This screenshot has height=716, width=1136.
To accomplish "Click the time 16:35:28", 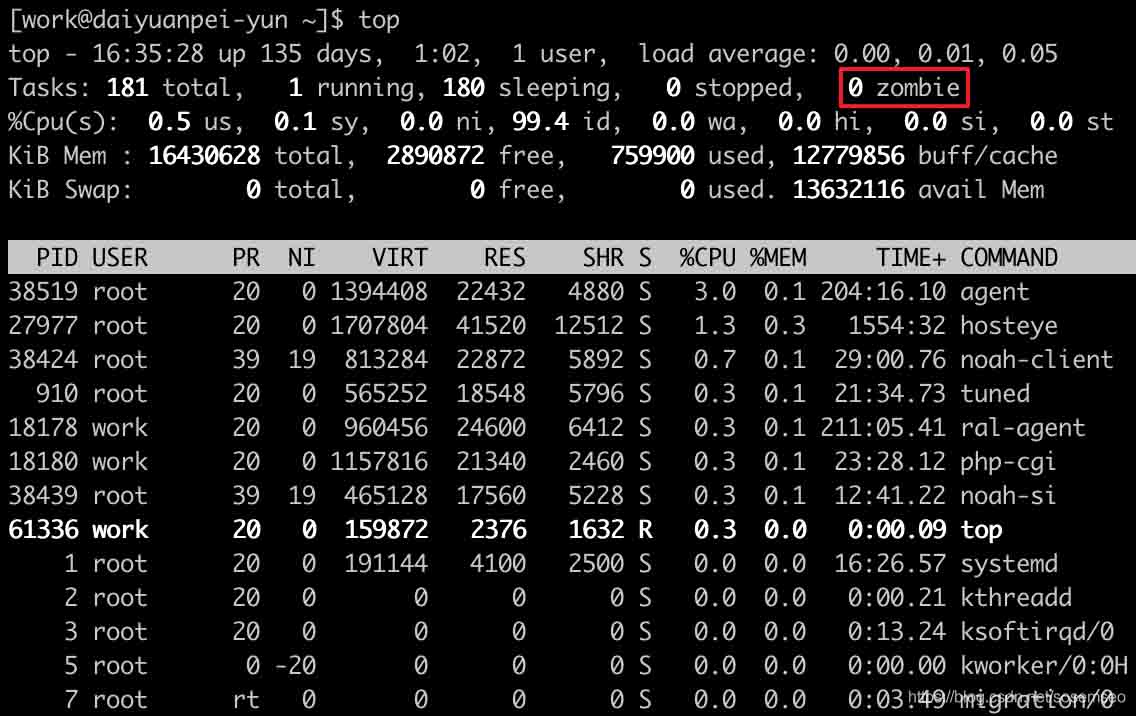I will click(x=148, y=54).
